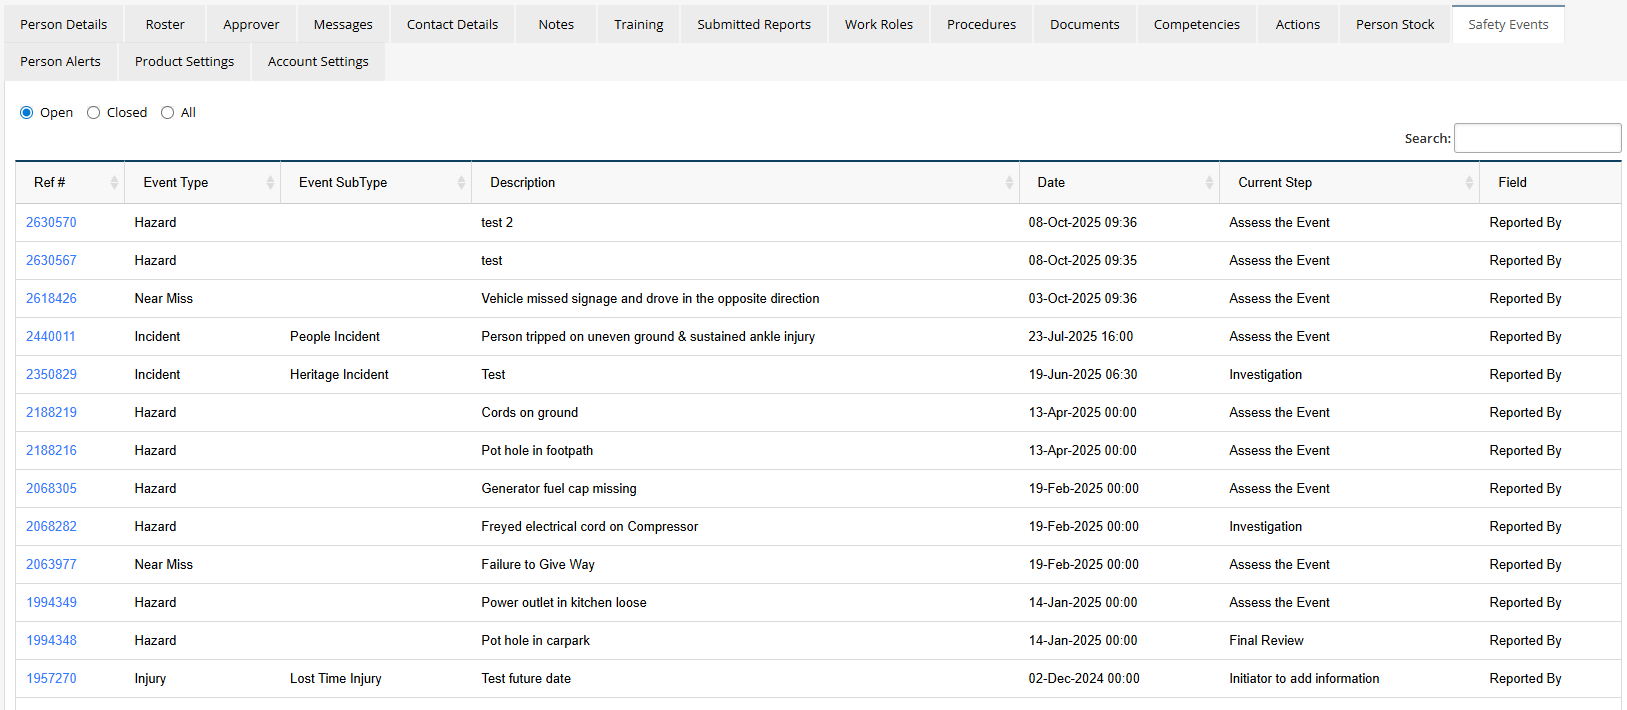Sort by Description column arrows

pyautogui.click(x=1009, y=182)
